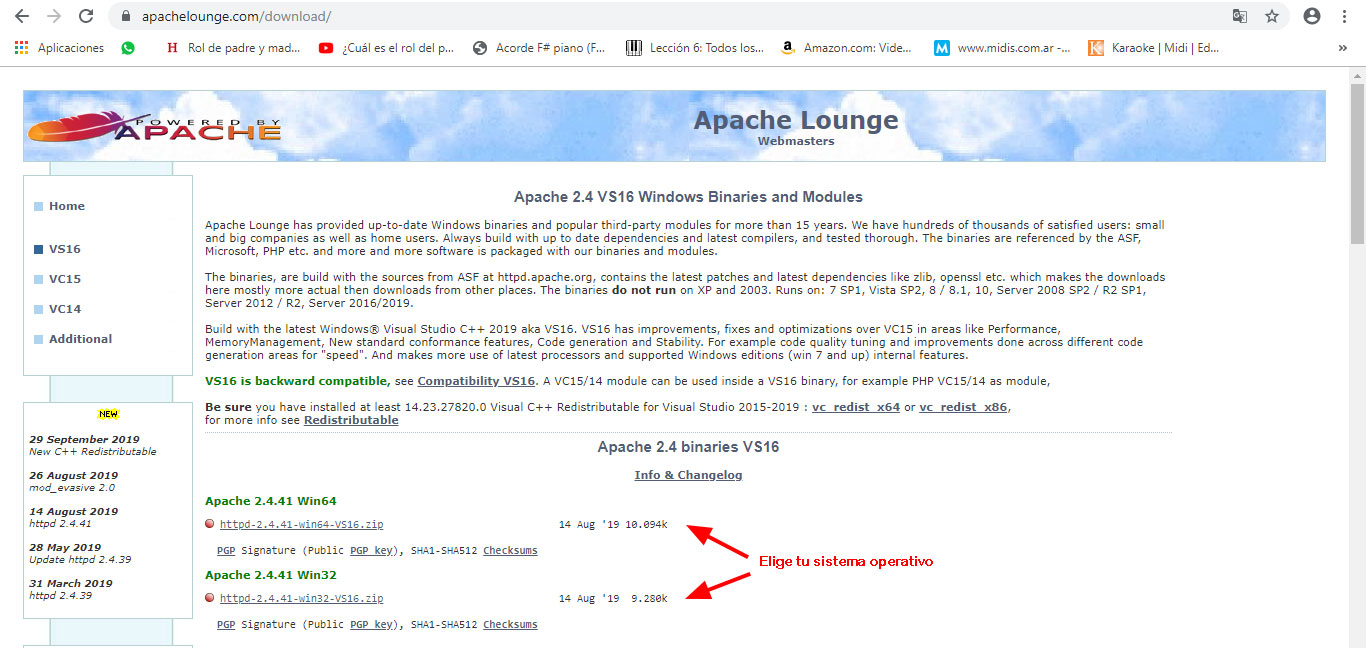This screenshot has width=1366, height=648.
Task: Select VS16 in the sidebar menu
Action: coord(65,249)
